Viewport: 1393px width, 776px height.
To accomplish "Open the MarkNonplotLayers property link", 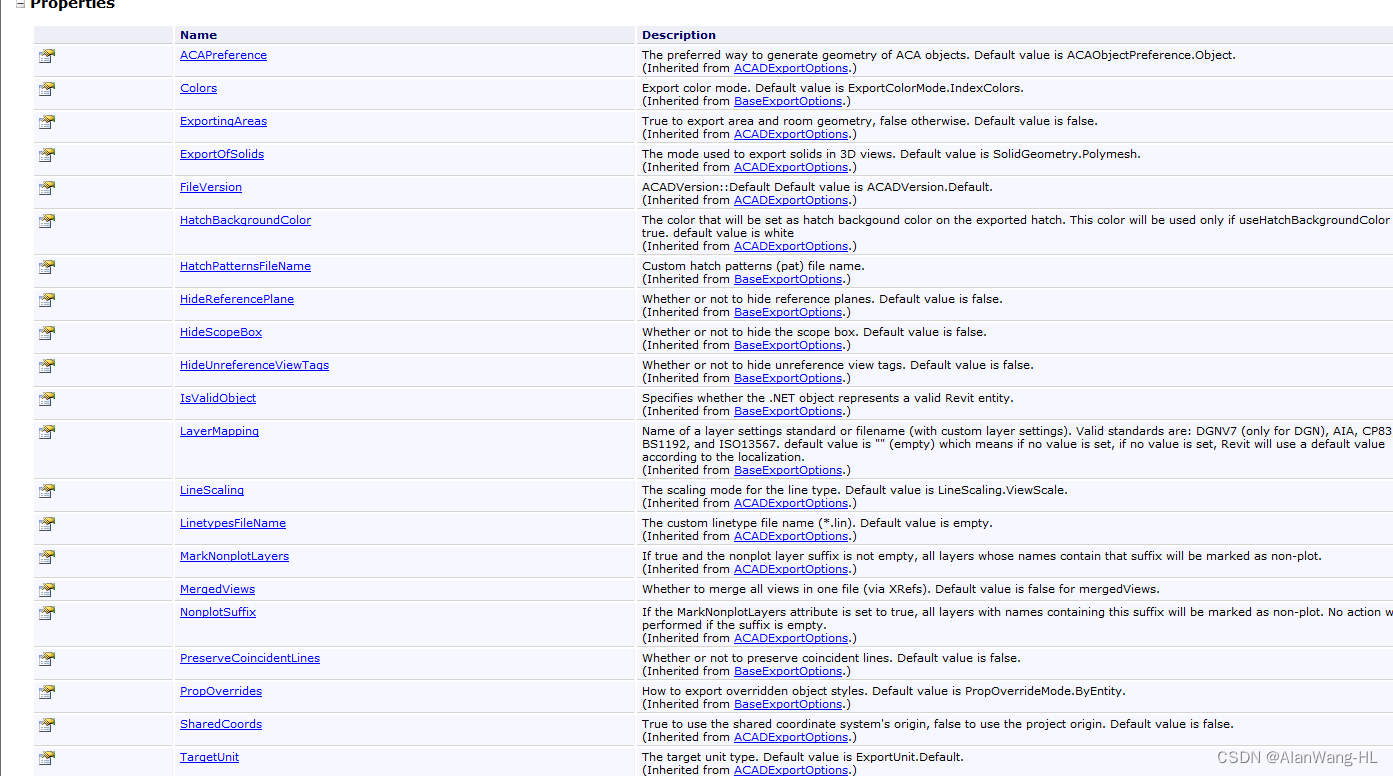I will pyautogui.click(x=234, y=556).
